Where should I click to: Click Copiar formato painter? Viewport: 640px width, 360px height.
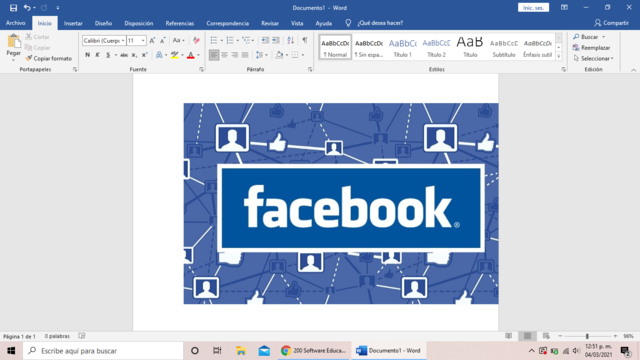click(48, 58)
